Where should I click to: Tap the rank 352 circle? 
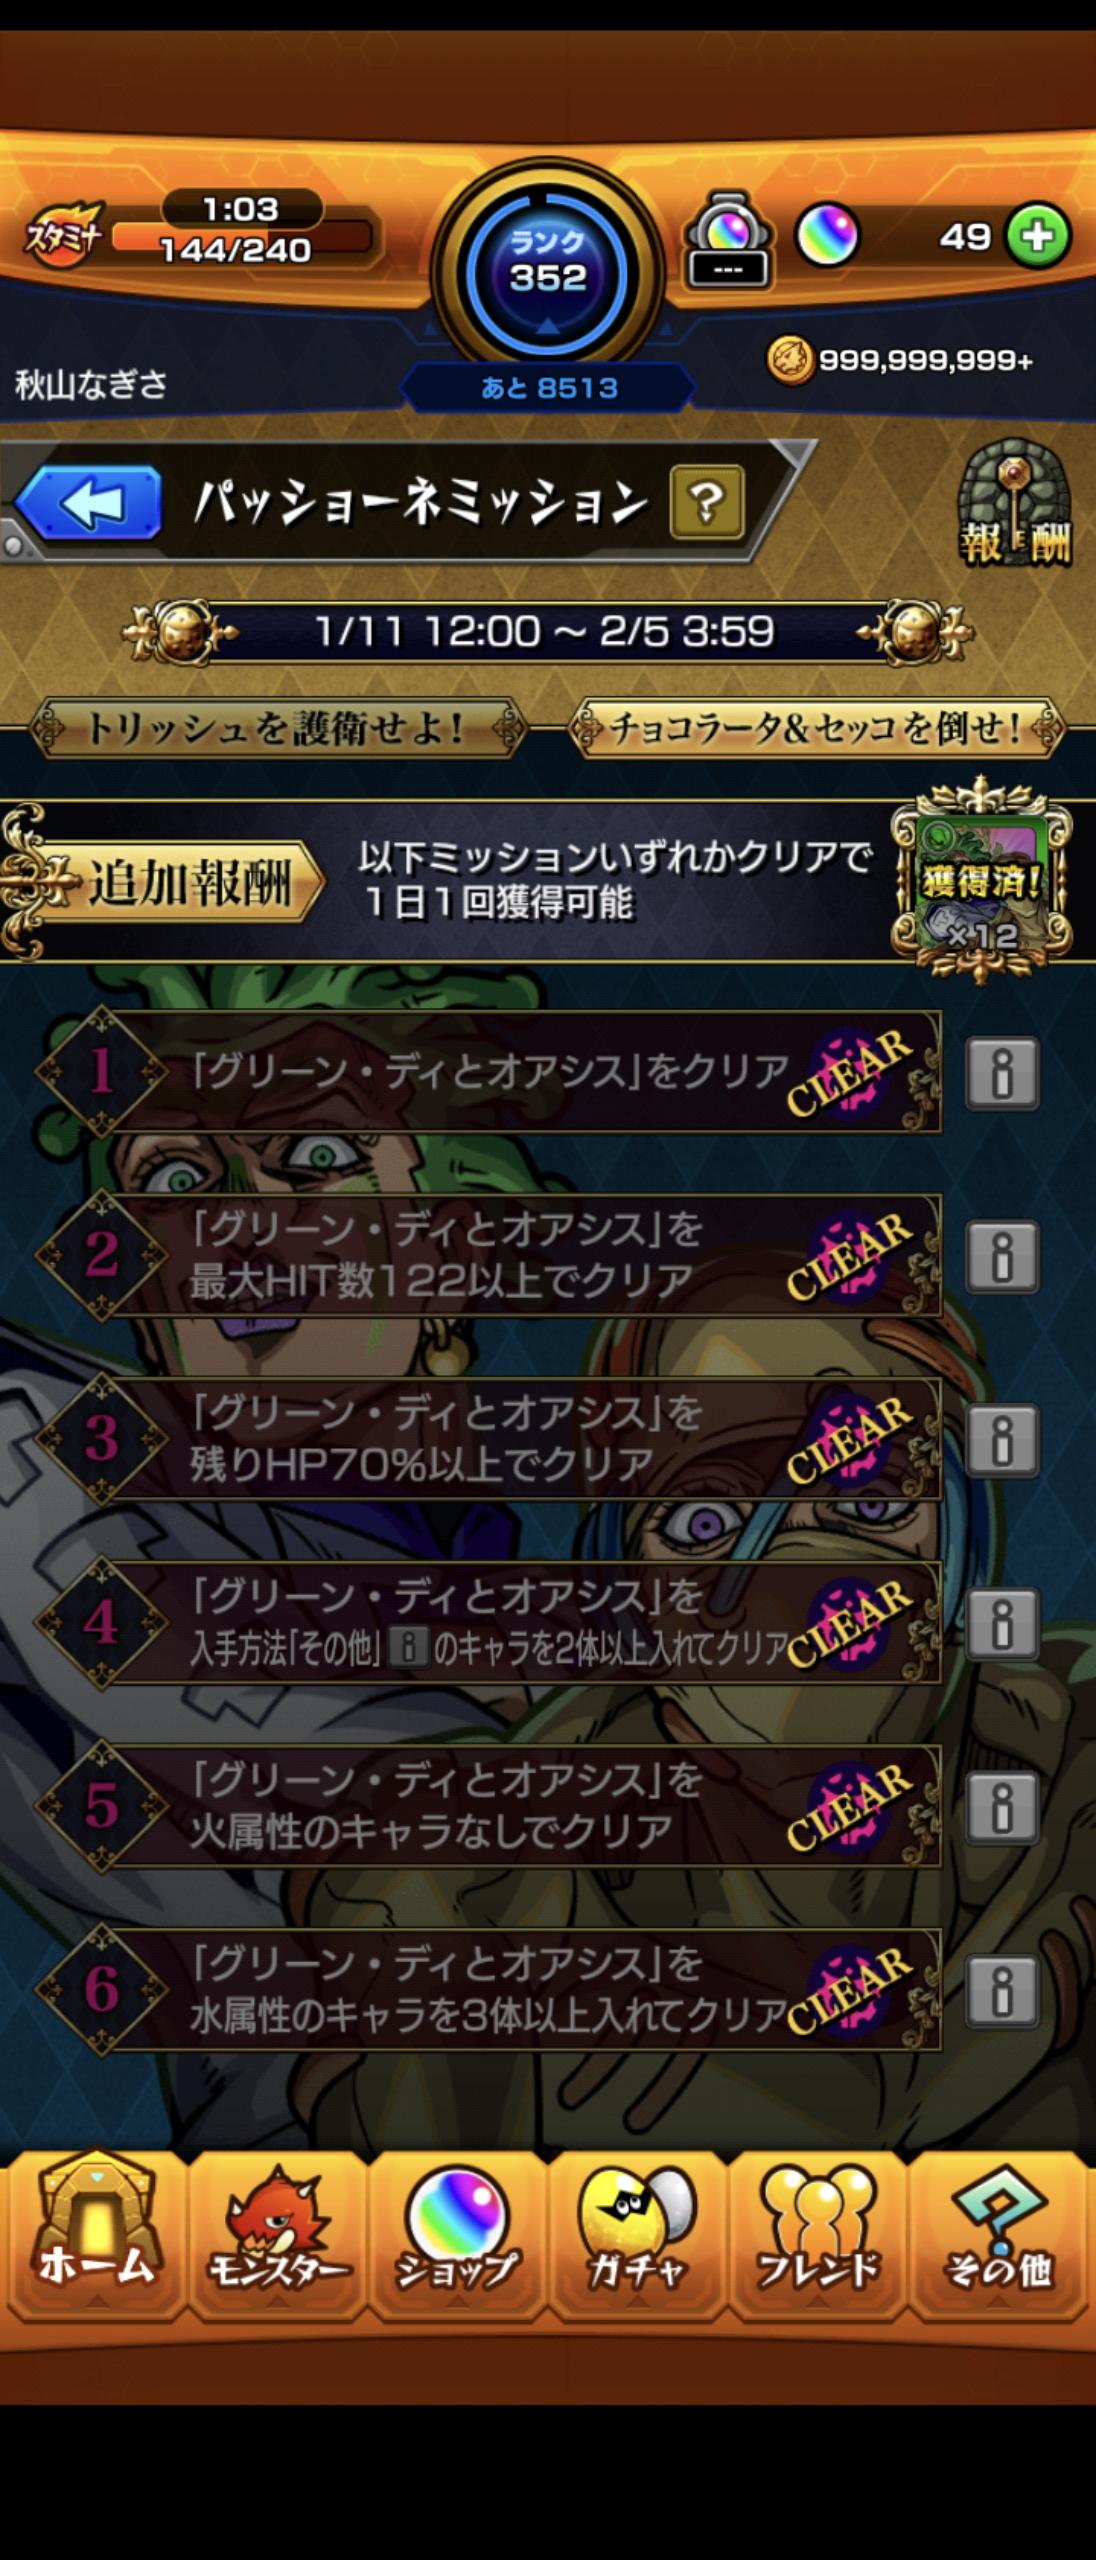click(x=547, y=271)
